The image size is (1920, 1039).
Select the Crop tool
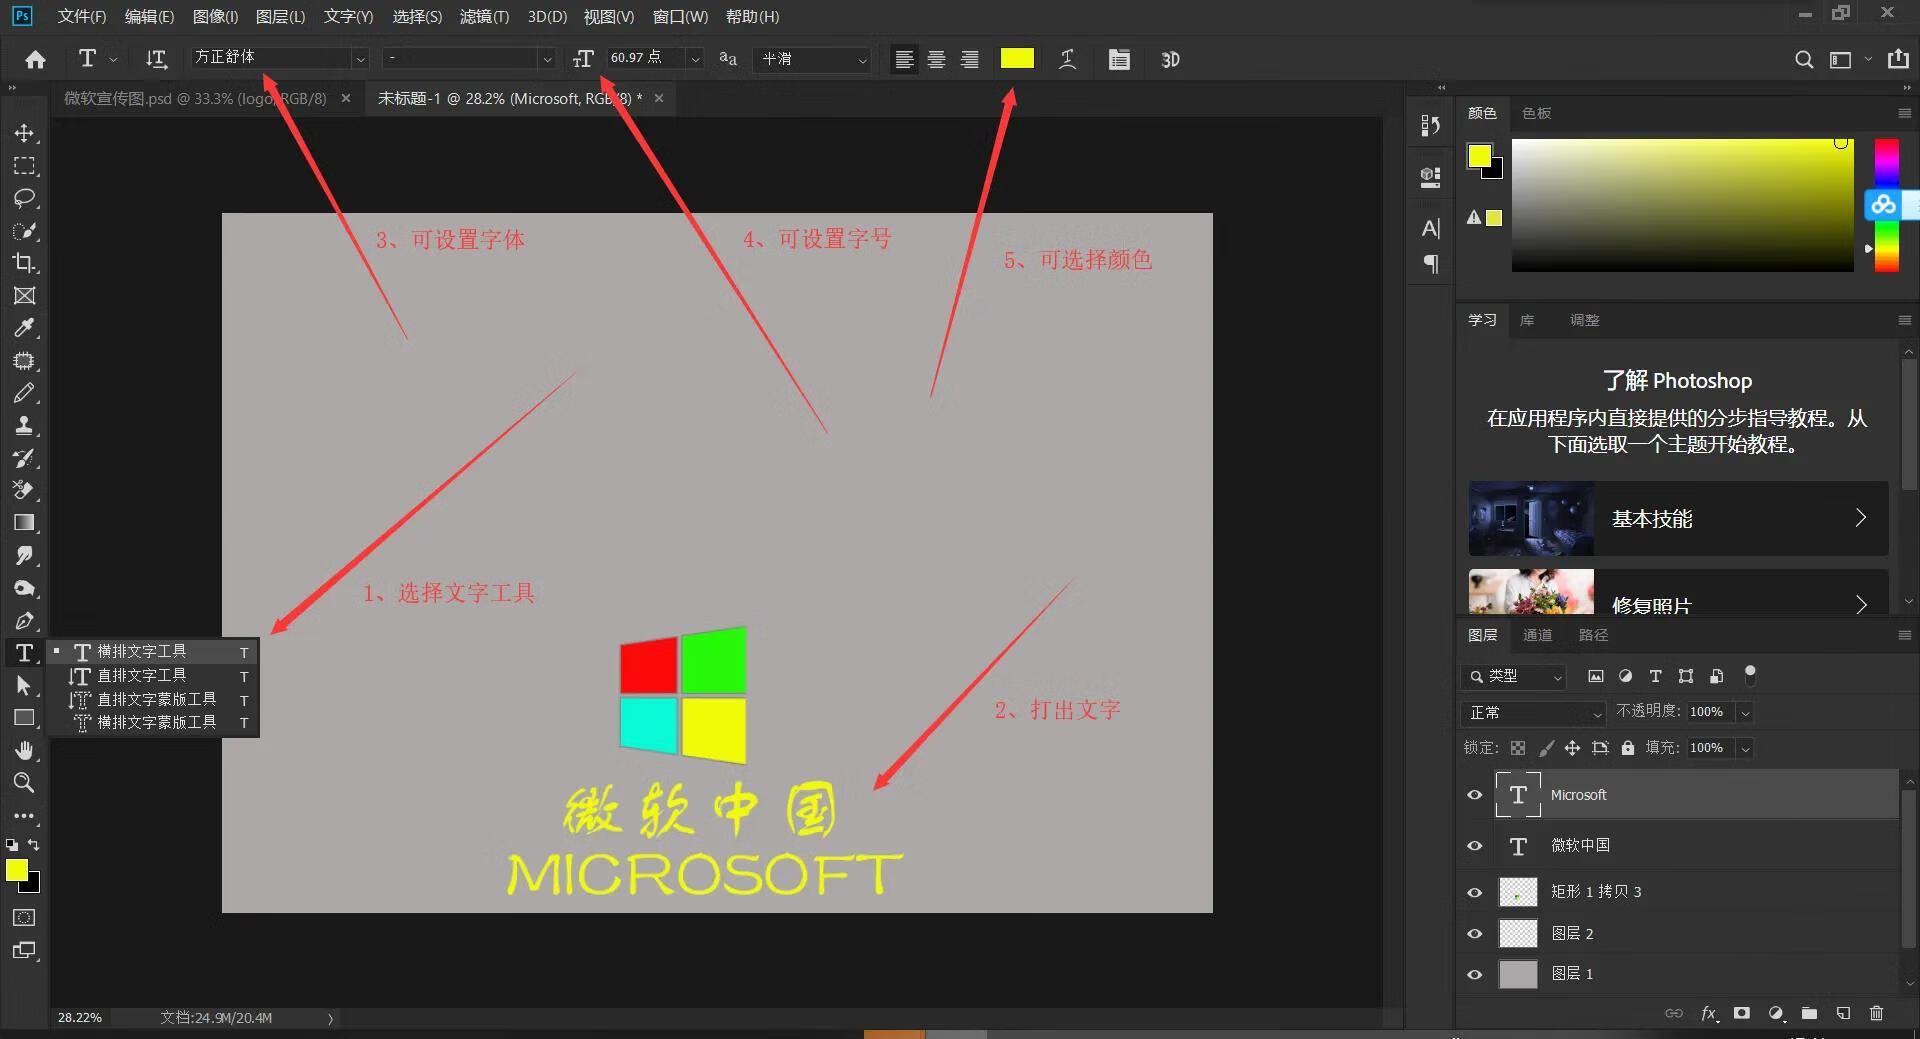[x=24, y=263]
